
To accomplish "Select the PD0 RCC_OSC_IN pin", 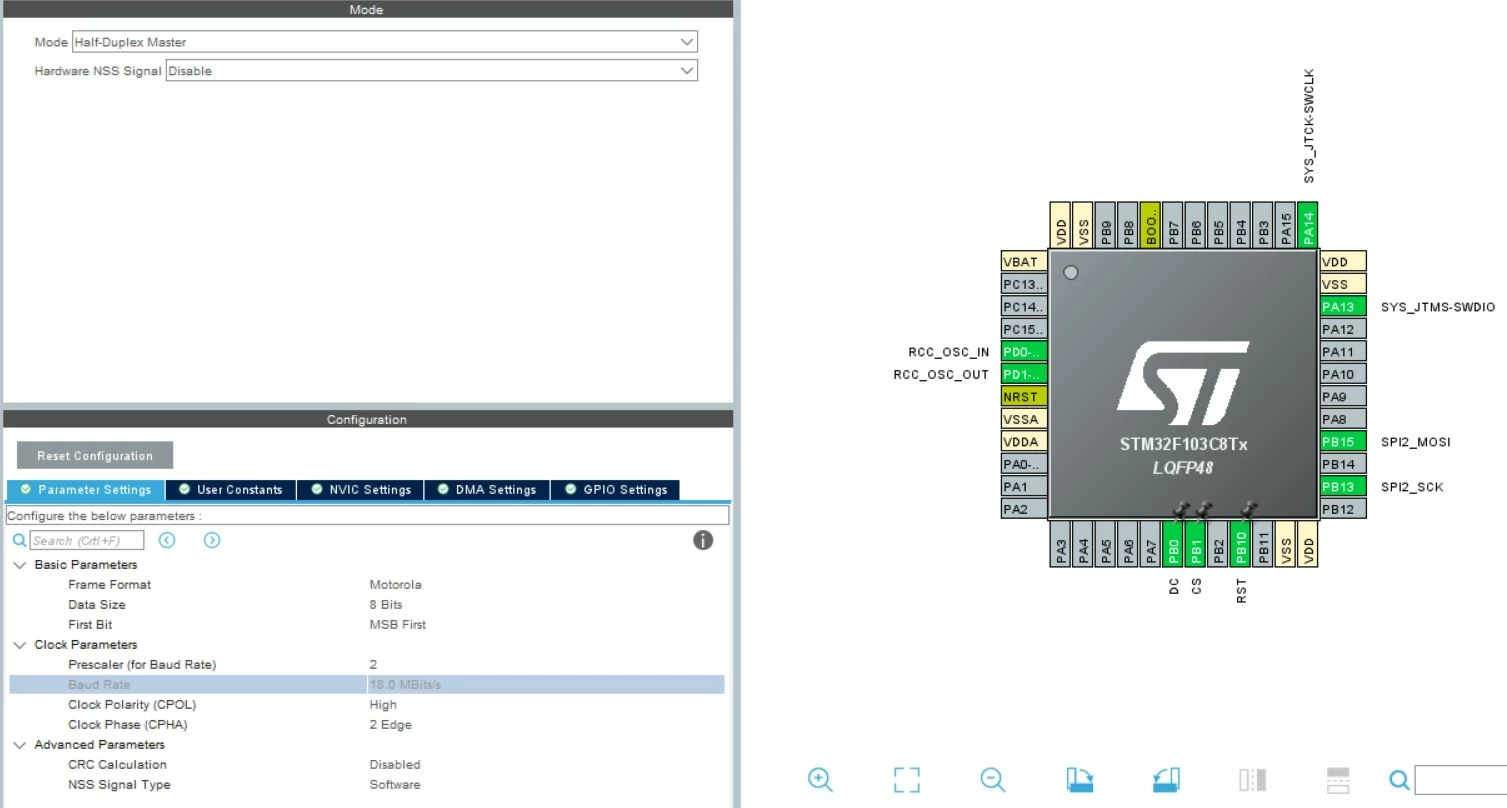I will click(1024, 352).
